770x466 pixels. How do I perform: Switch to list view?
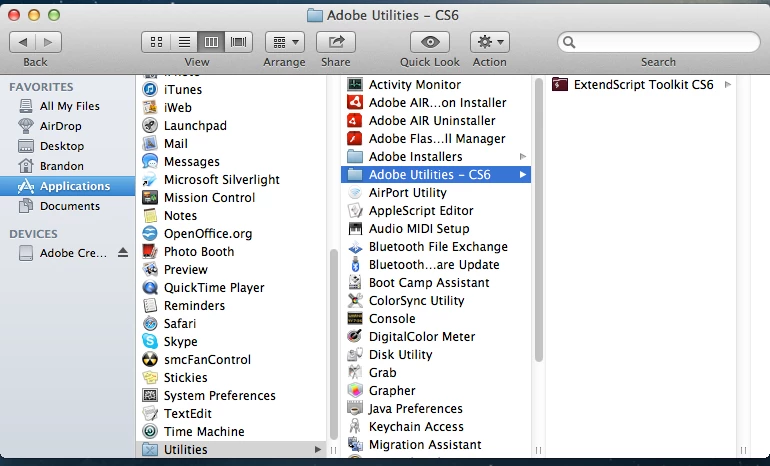[x=184, y=42]
